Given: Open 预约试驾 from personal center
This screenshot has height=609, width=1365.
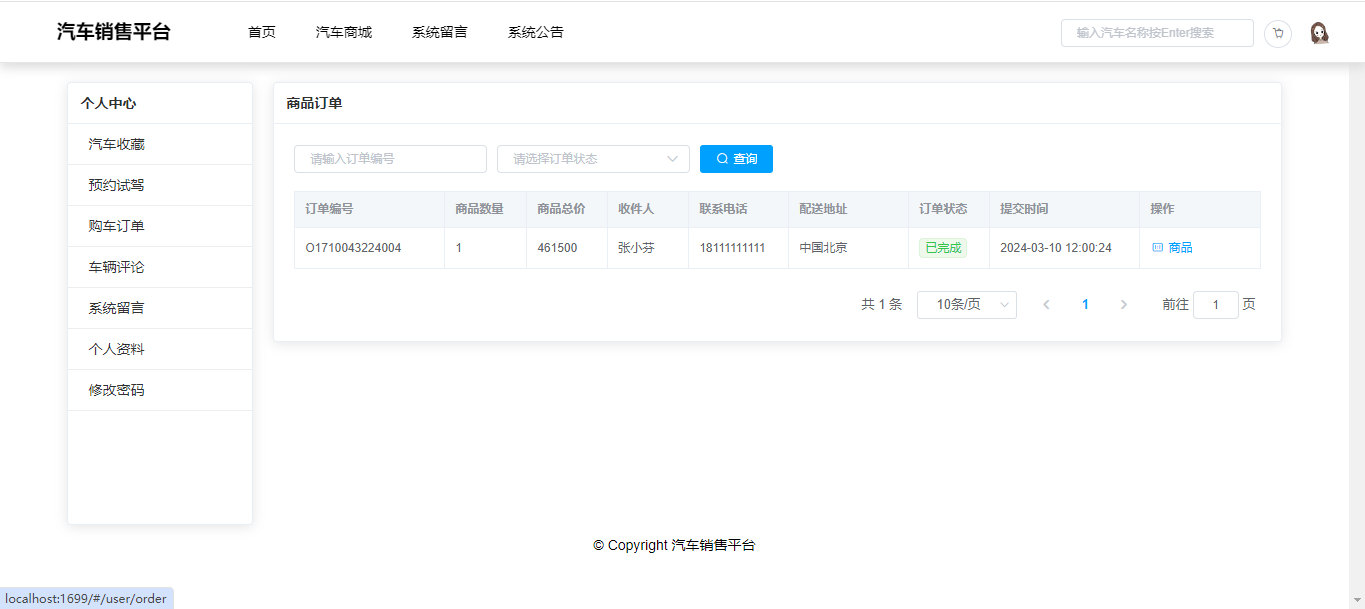Looking at the screenshot, I should (117, 185).
